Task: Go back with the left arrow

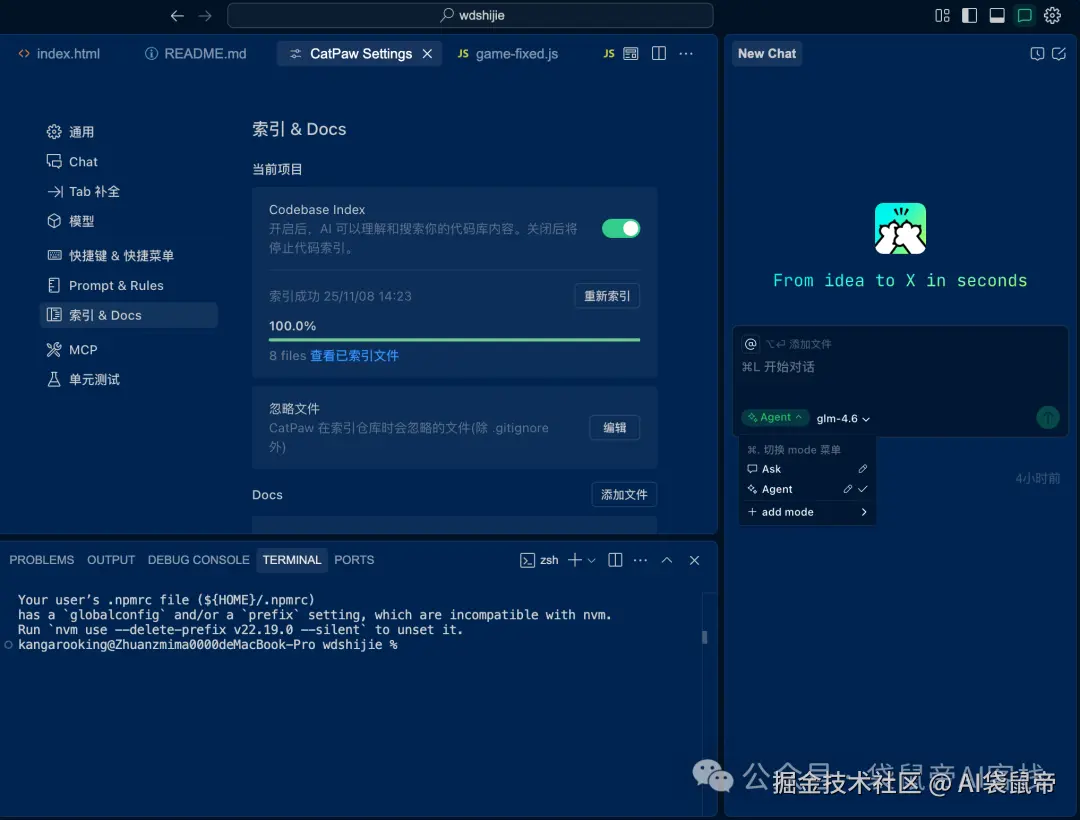Action: [x=177, y=15]
